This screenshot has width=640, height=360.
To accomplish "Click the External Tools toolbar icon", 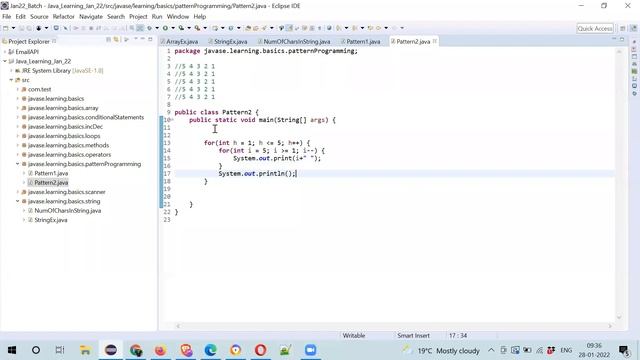I will [197, 28].
